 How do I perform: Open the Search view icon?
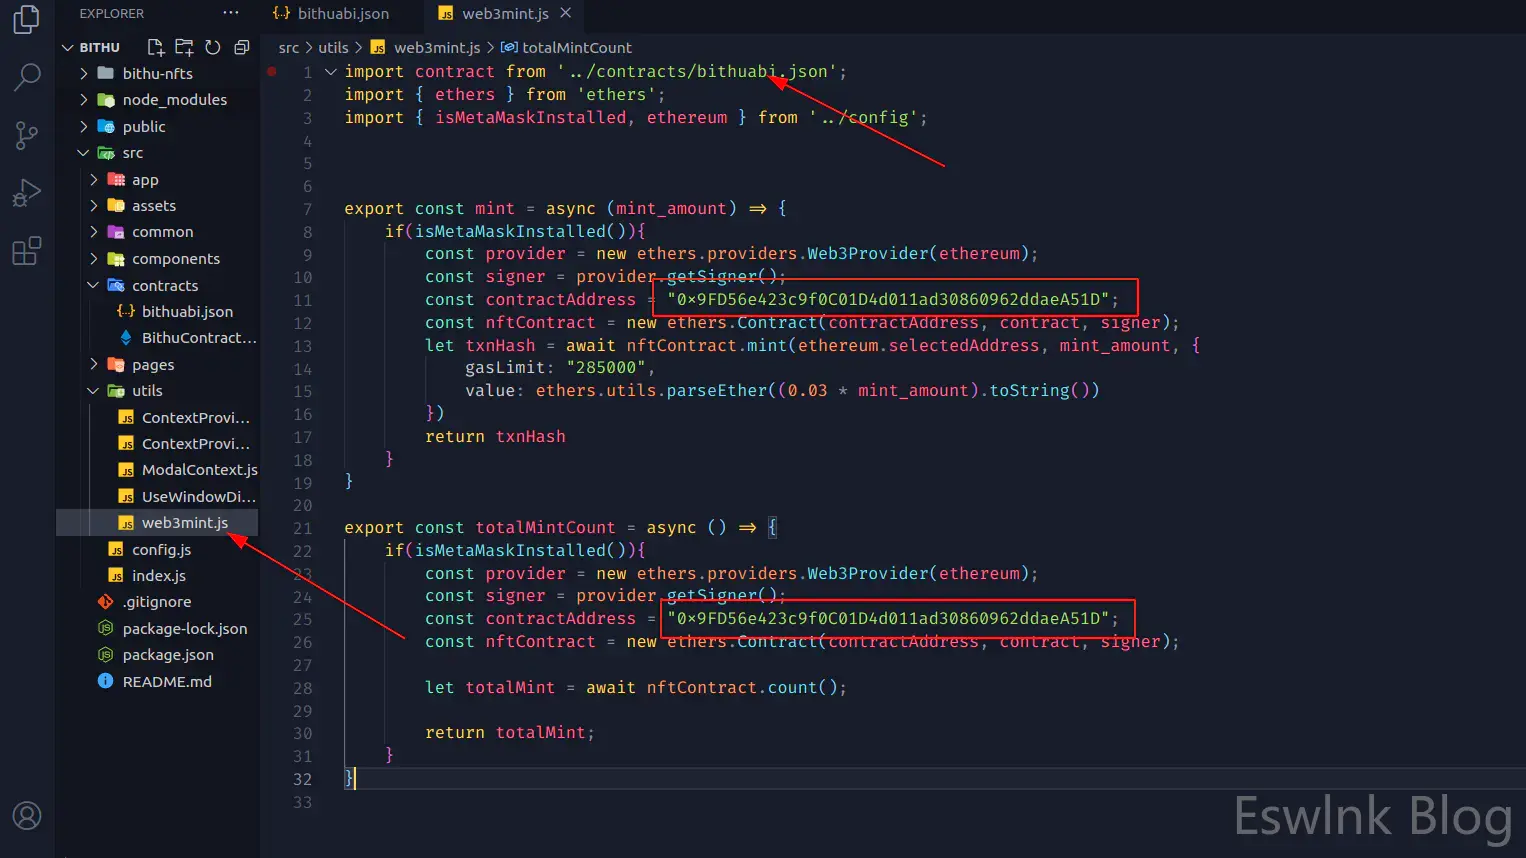pos(27,77)
